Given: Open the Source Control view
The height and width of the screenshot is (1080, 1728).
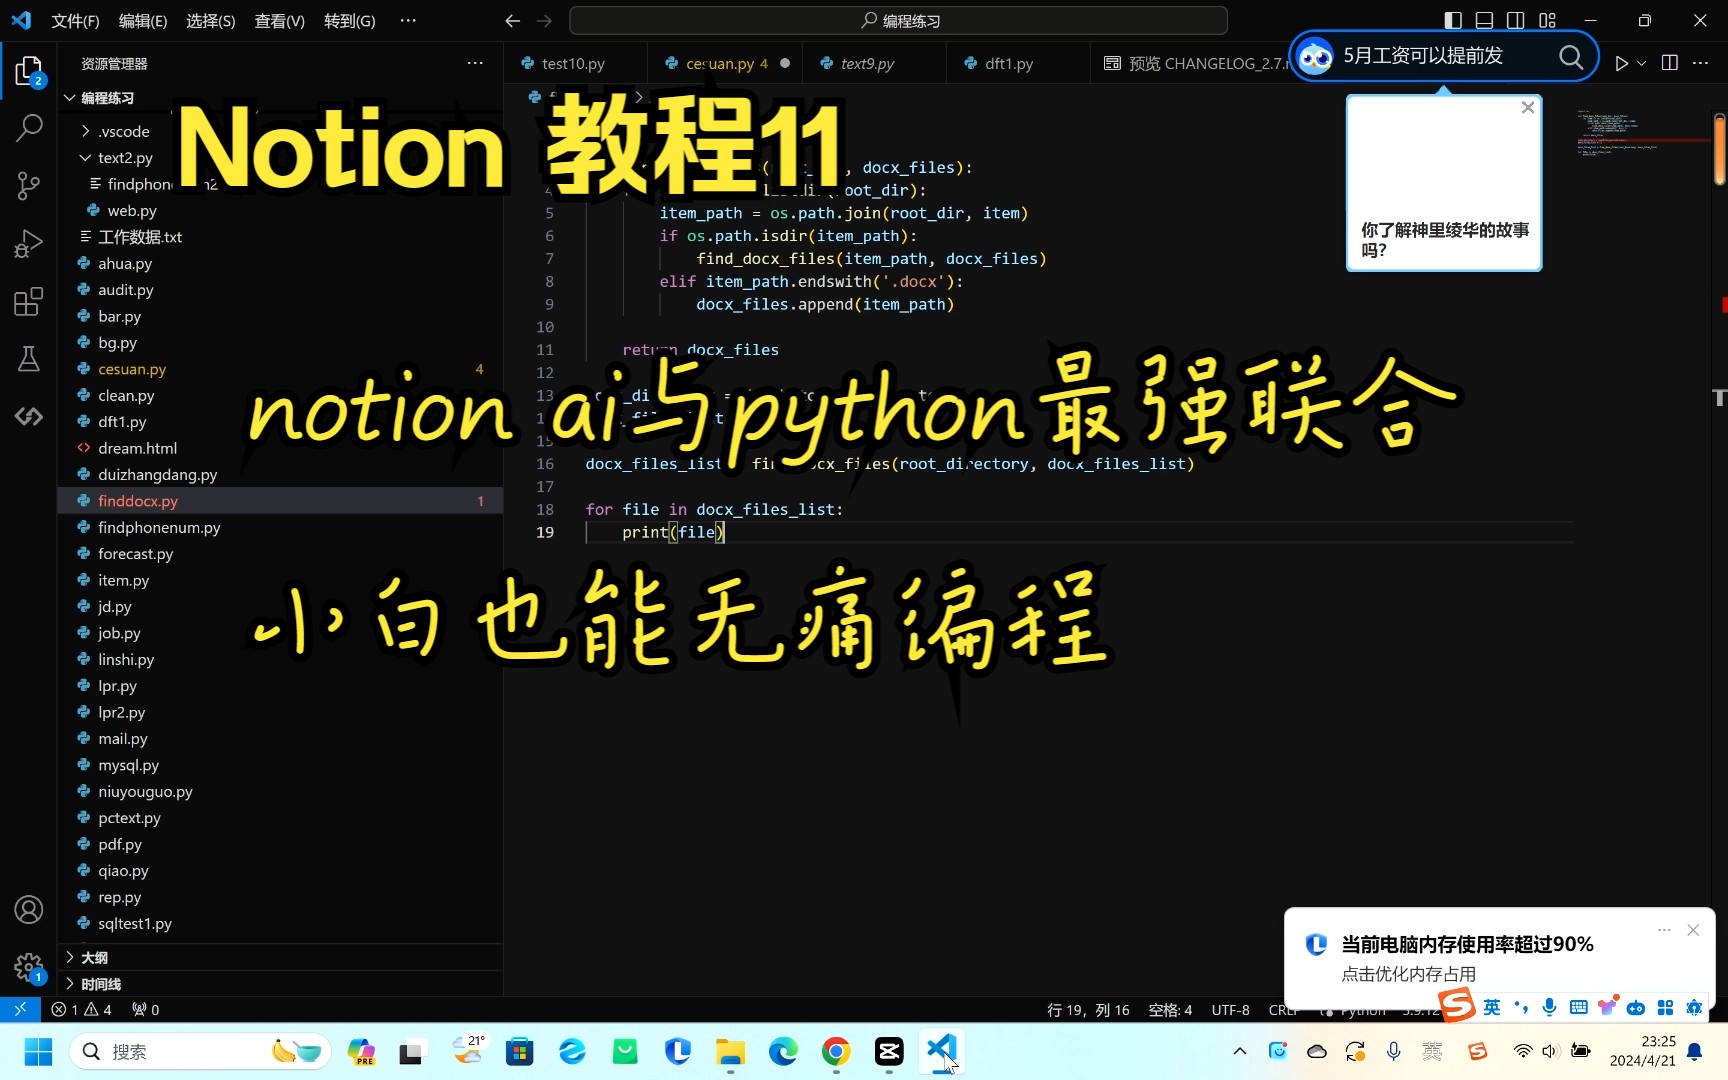Looking at the screenshot, I should (28, 186).
